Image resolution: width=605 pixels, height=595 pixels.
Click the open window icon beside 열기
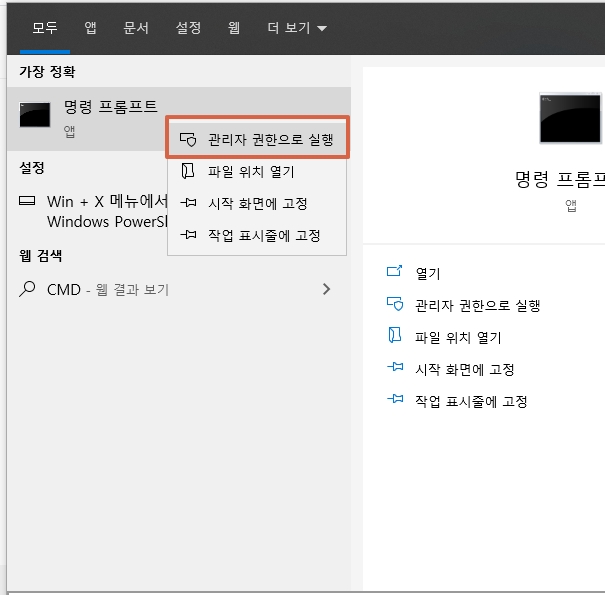(395, 271)
